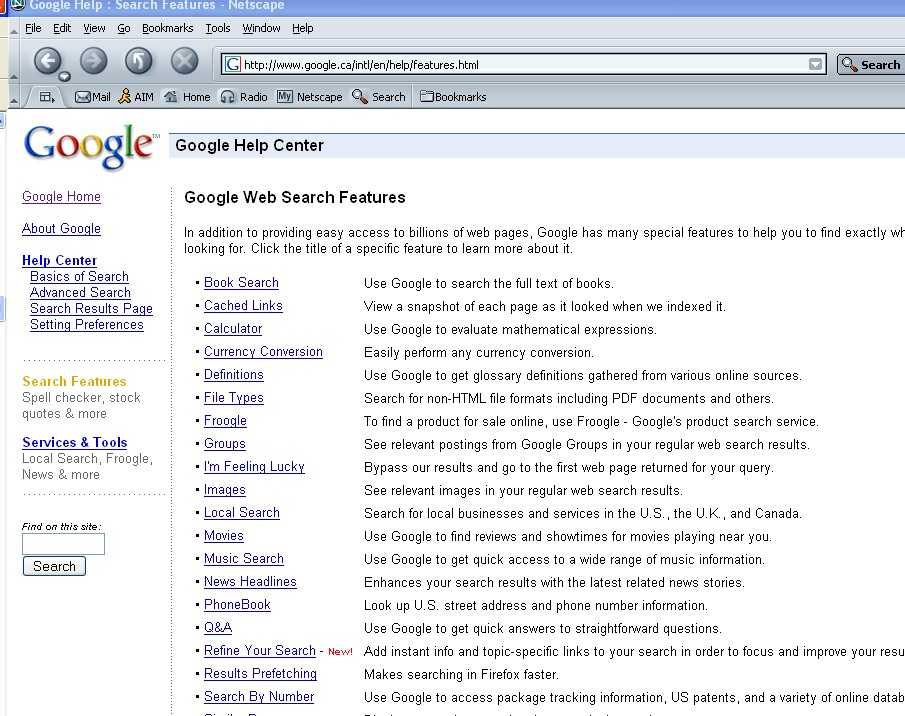Click the Google Web Search Features heading
This screenshot has height=716, width=905.
click(295, 198)
